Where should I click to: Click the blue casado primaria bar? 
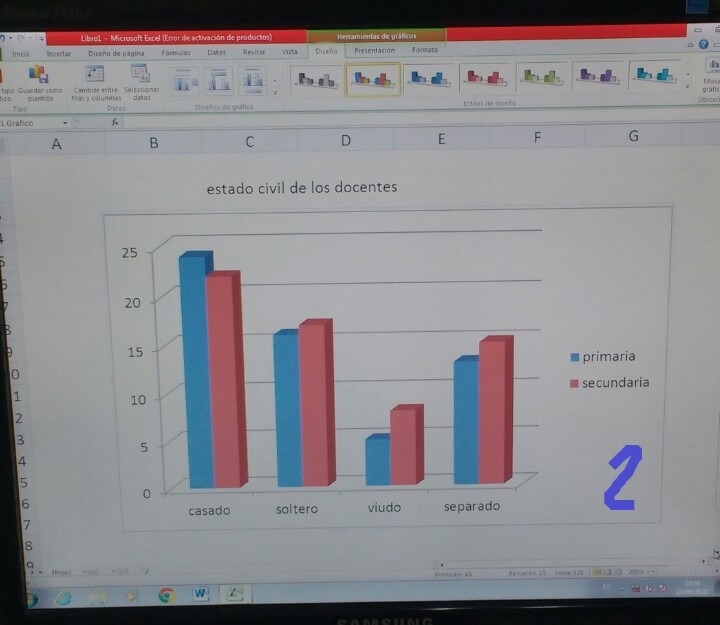(197, 371)
